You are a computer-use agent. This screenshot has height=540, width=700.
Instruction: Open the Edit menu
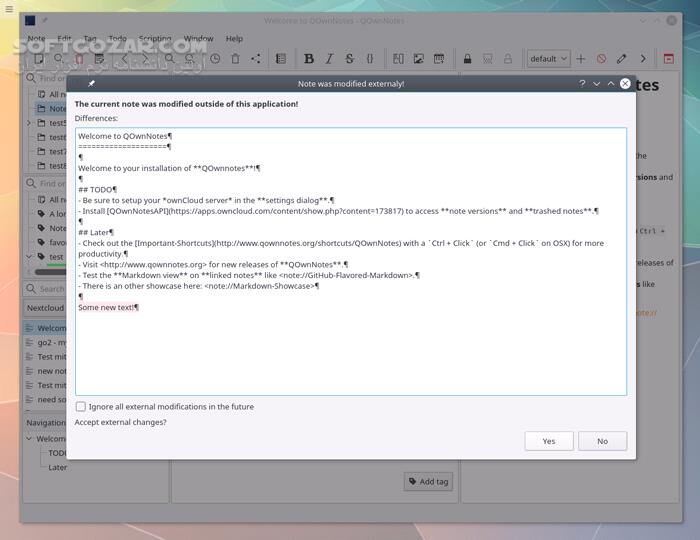point(64,38)
